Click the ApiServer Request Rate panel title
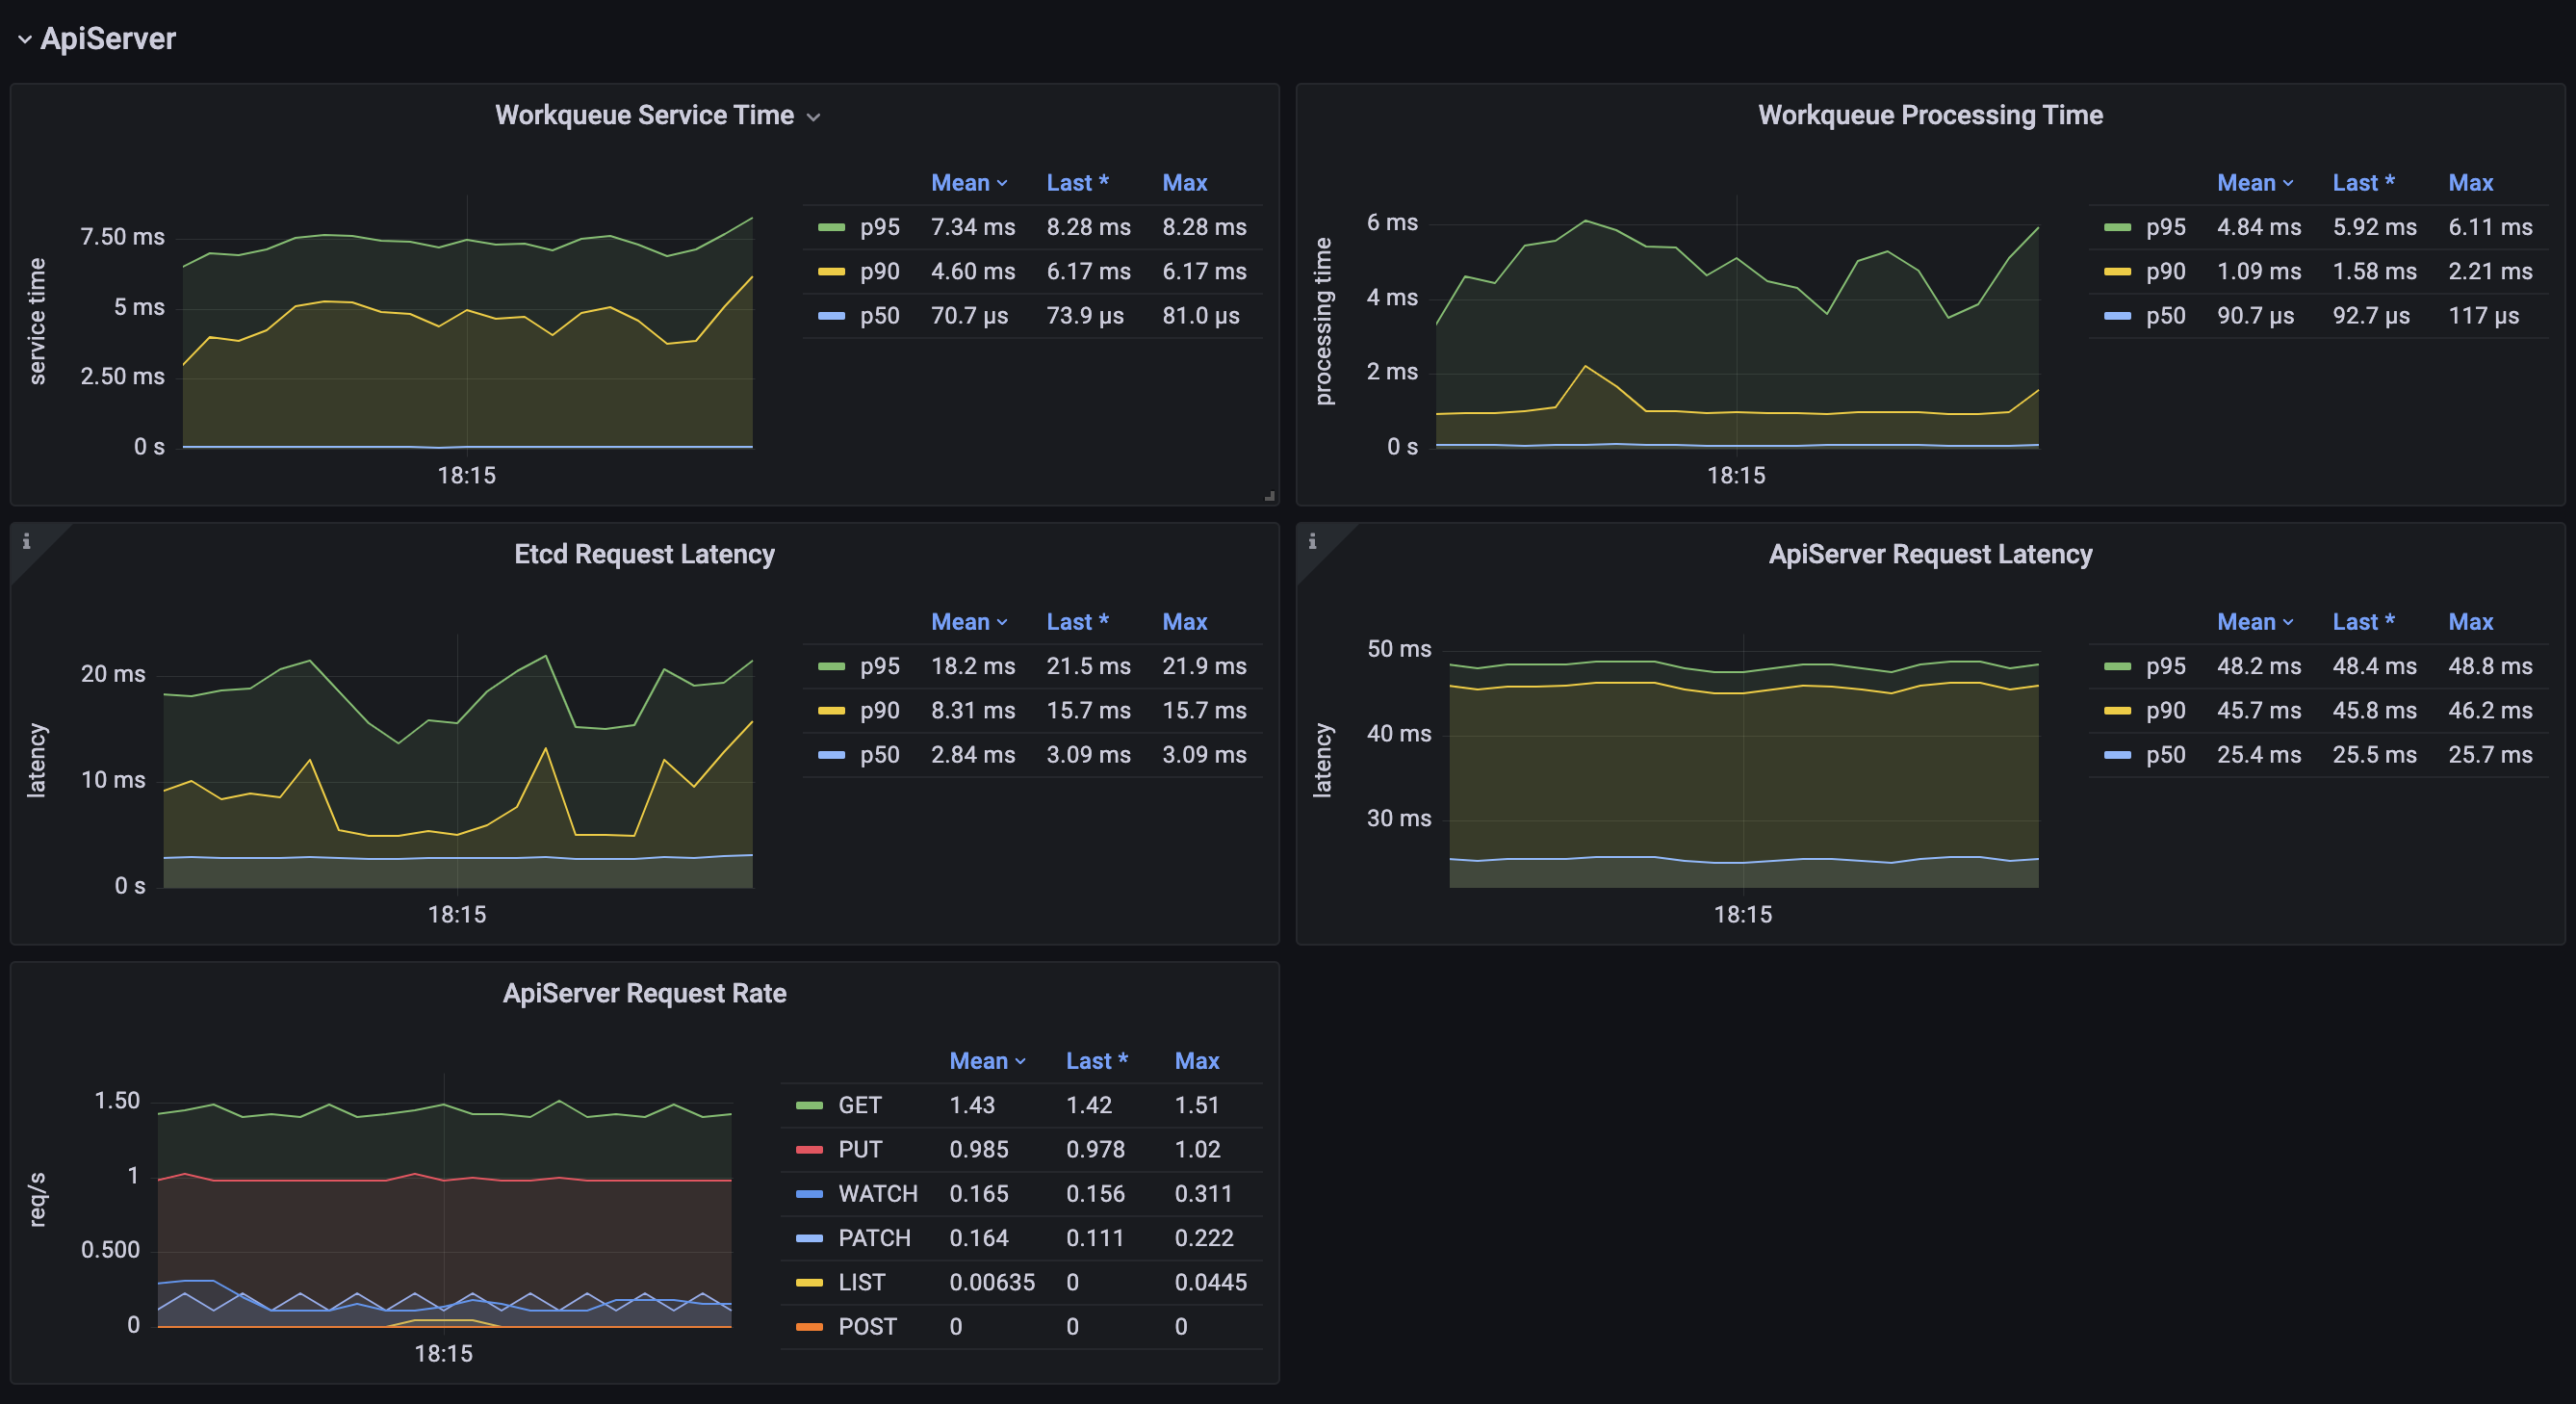This screenshot has height=1404, width=2576. pos(644,993)
